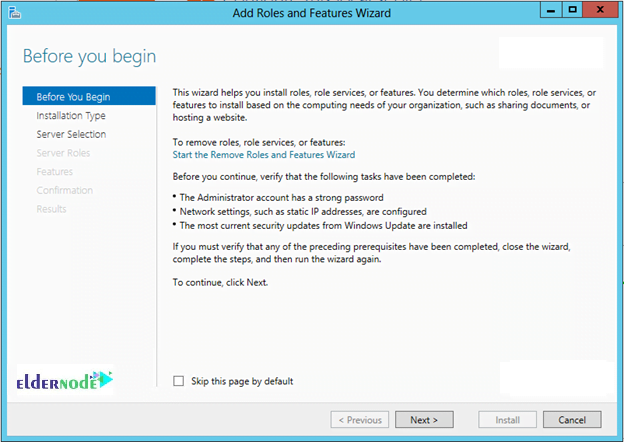Maximize the wizard window
Screen dimensions: 624x442
coord(573,9)
